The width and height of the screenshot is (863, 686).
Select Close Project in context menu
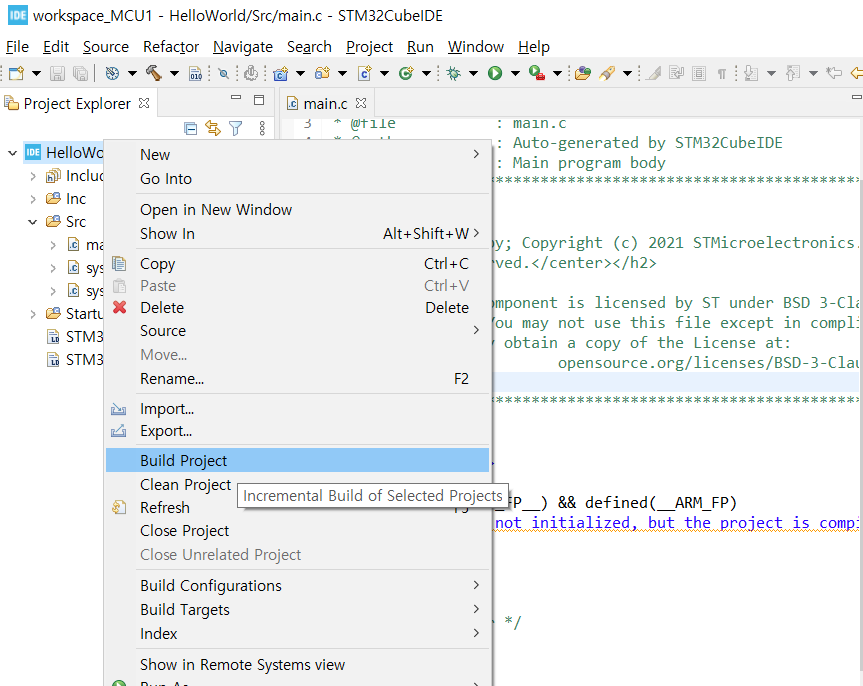click(x=297, y=531)
